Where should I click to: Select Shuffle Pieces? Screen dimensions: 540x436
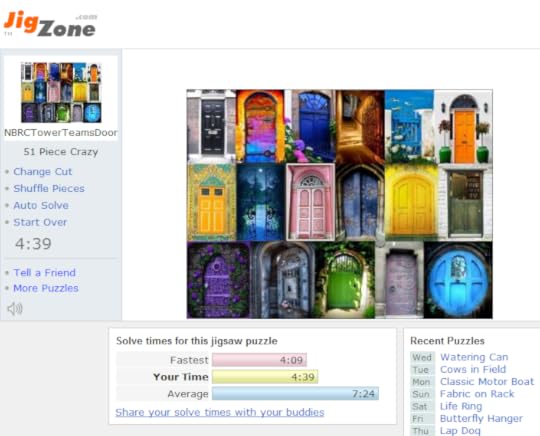tap(49, 188)
